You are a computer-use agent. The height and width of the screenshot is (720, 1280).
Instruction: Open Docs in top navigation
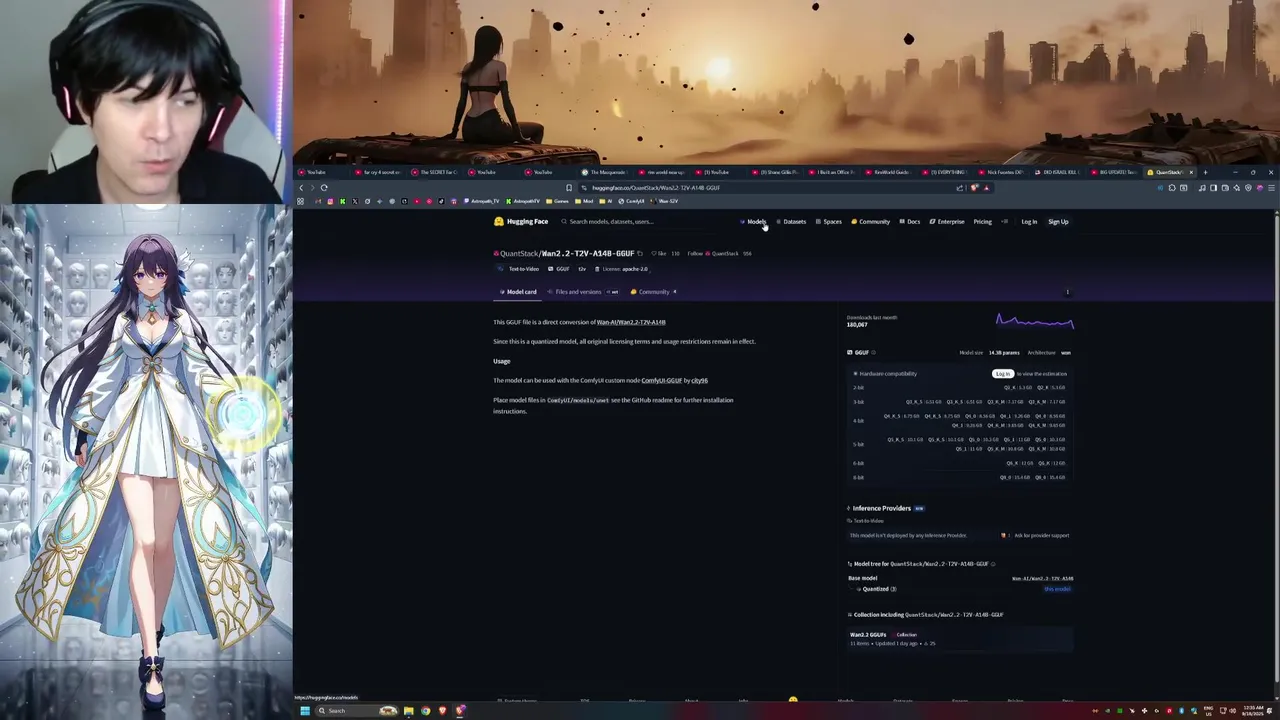(910, 221)
